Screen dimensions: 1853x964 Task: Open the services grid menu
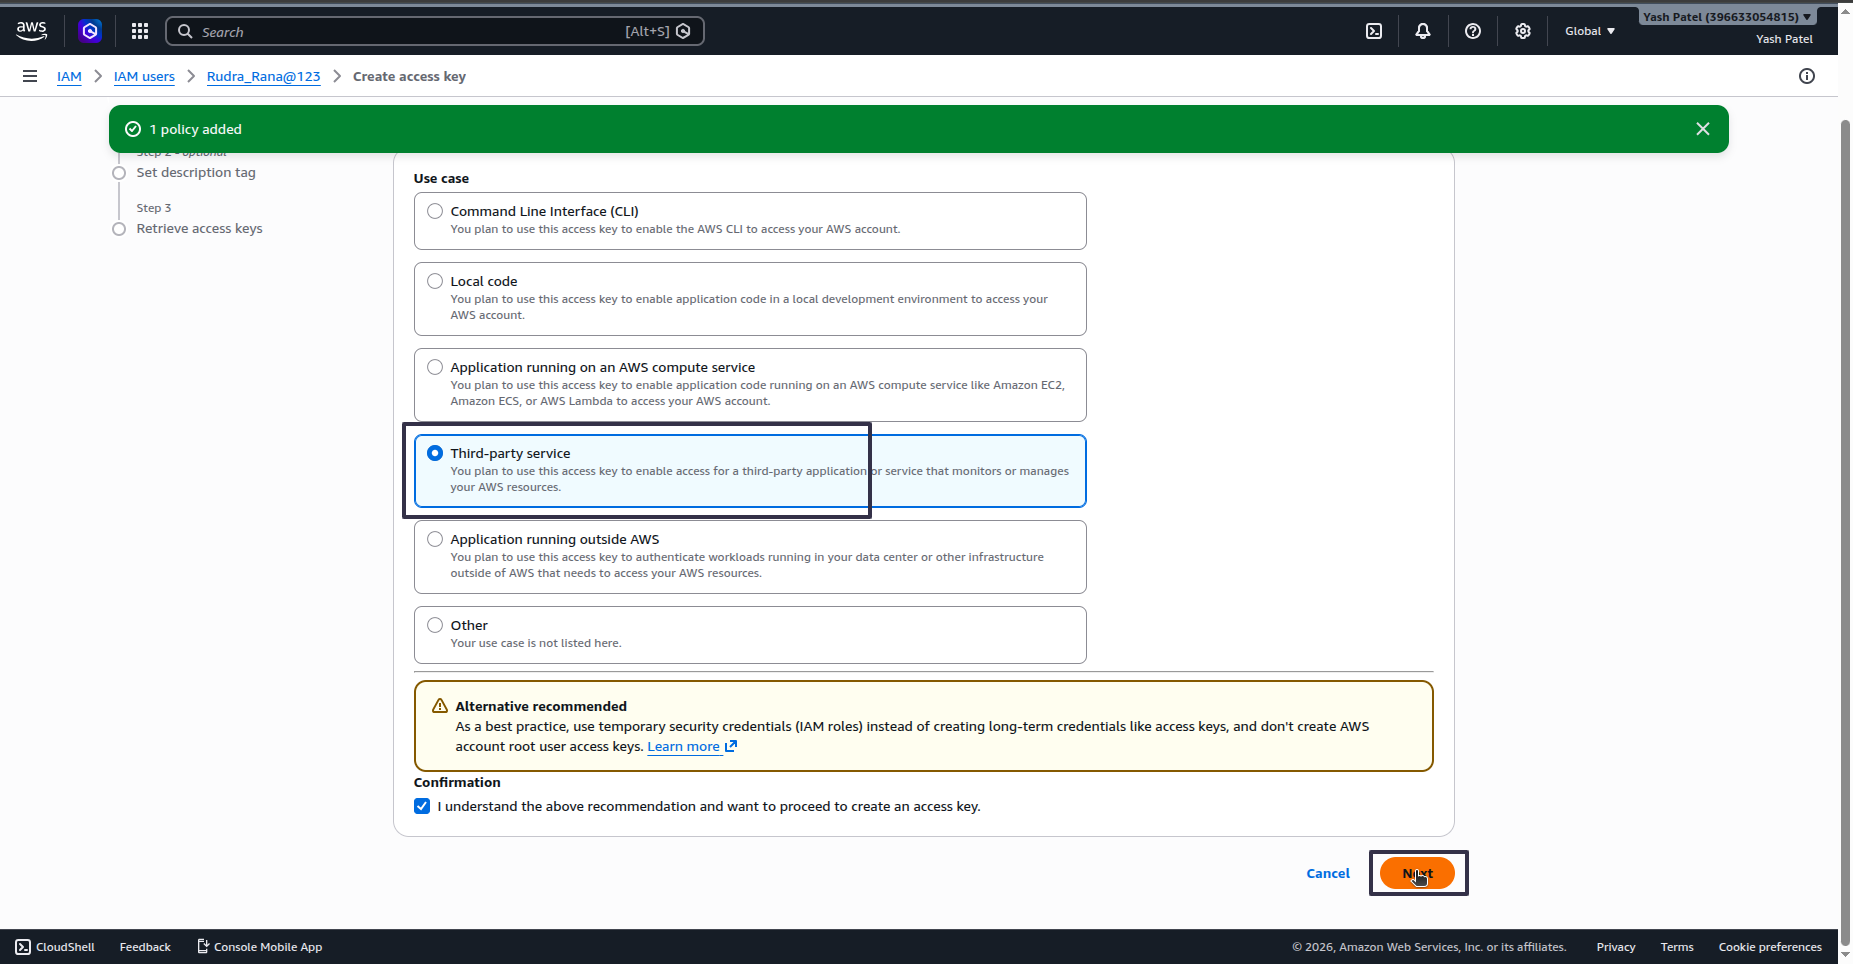click(x=140, y=31)
